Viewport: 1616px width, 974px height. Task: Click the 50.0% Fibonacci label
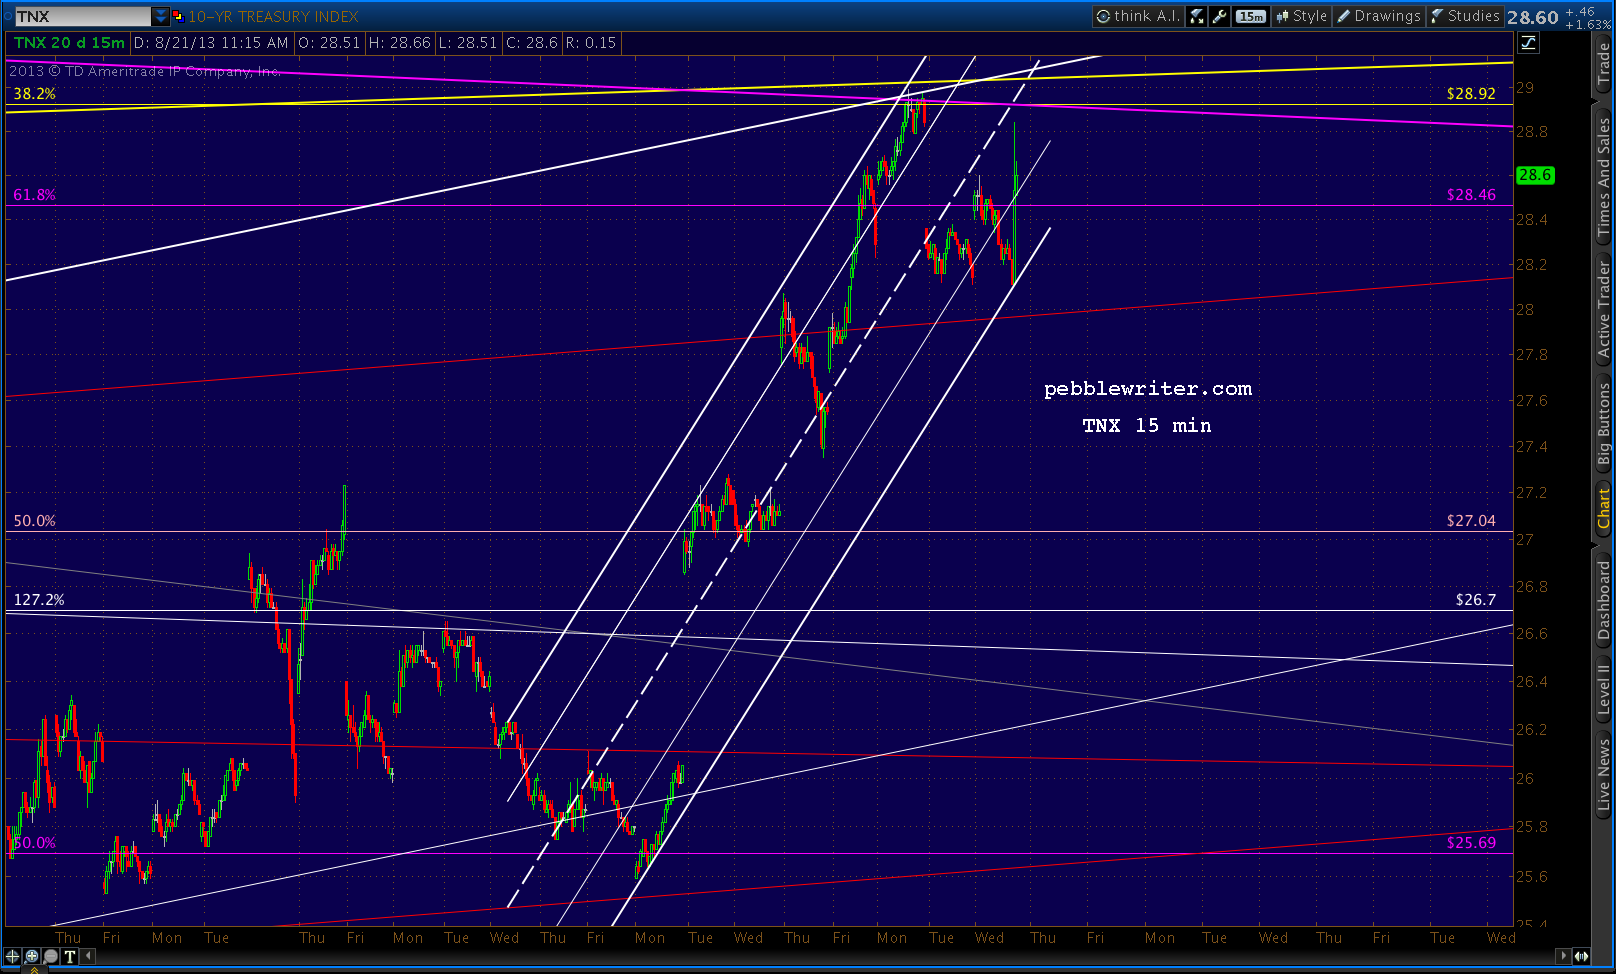34,520
